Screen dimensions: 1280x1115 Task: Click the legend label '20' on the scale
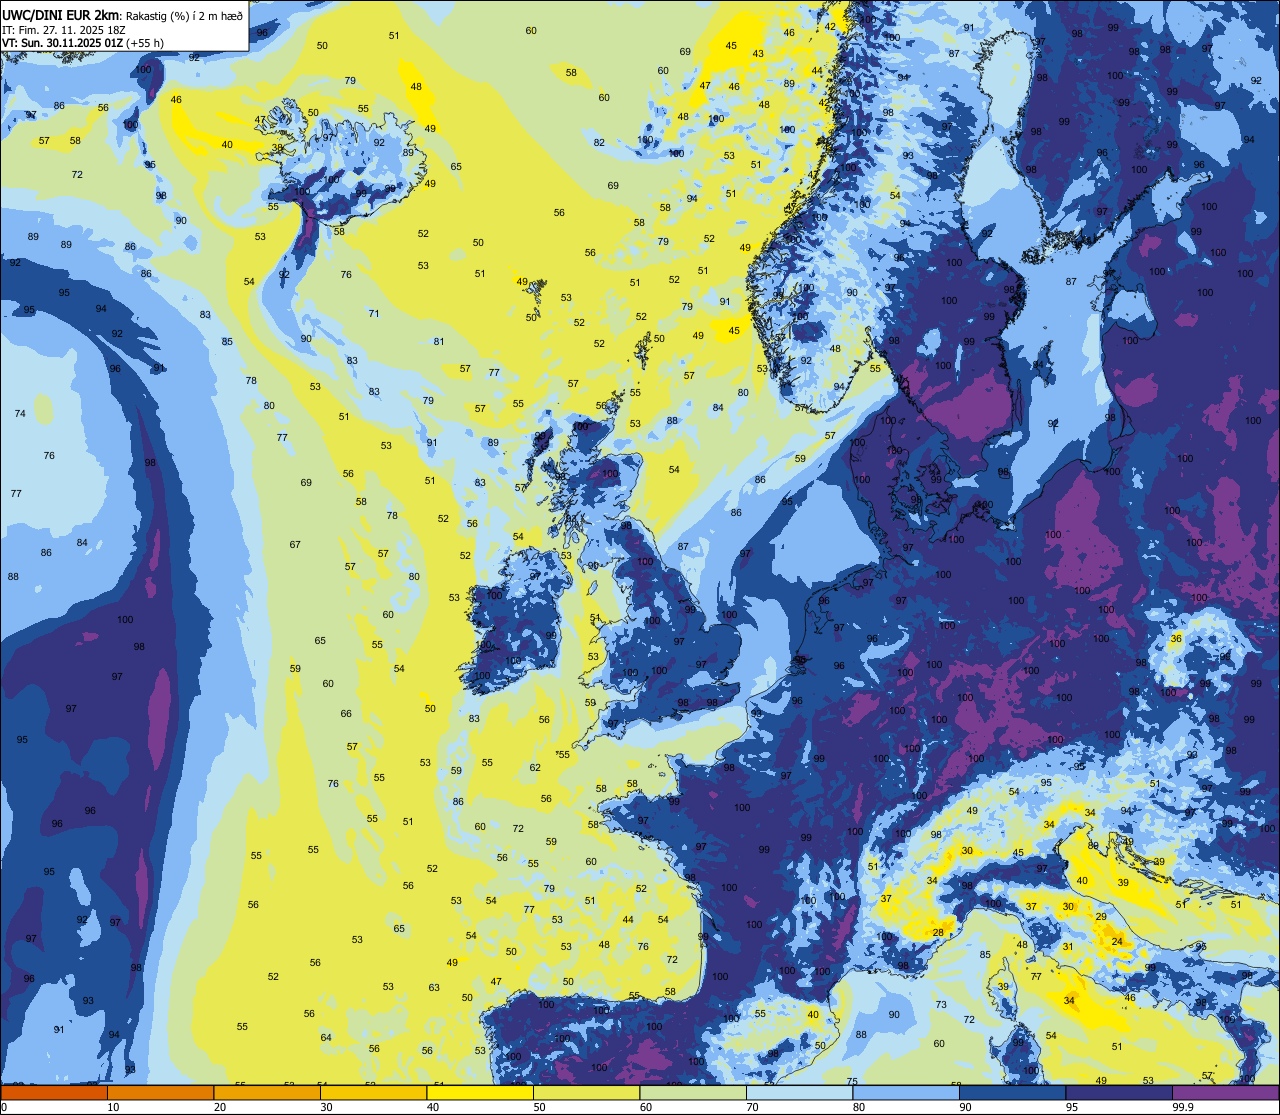pyautogui.click(x=220, y=1107)
